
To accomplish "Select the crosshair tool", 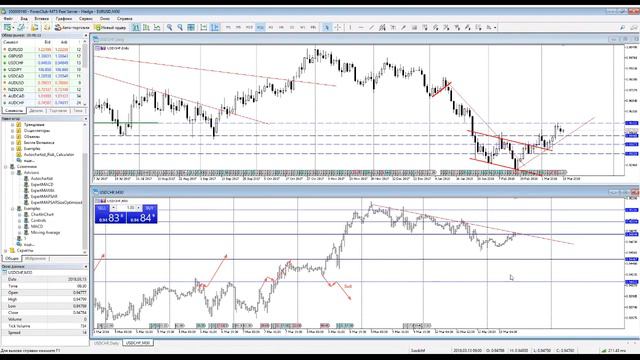I will coord(338,27).
